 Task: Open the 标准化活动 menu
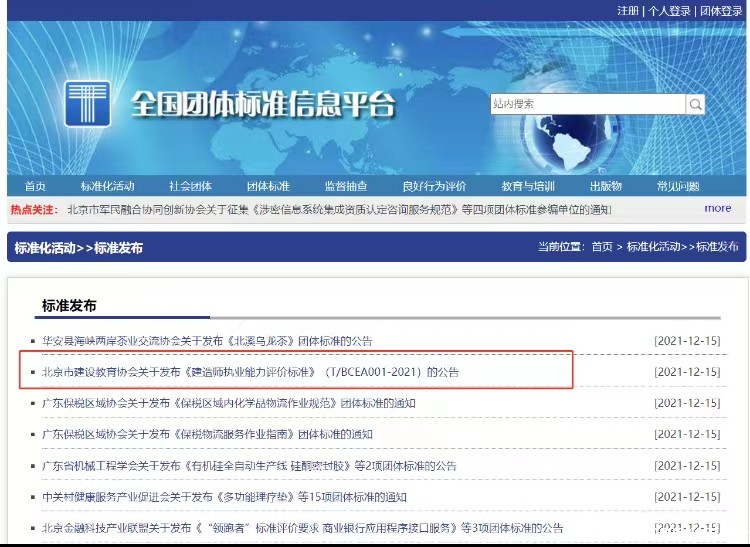click(x=108, y=186)
